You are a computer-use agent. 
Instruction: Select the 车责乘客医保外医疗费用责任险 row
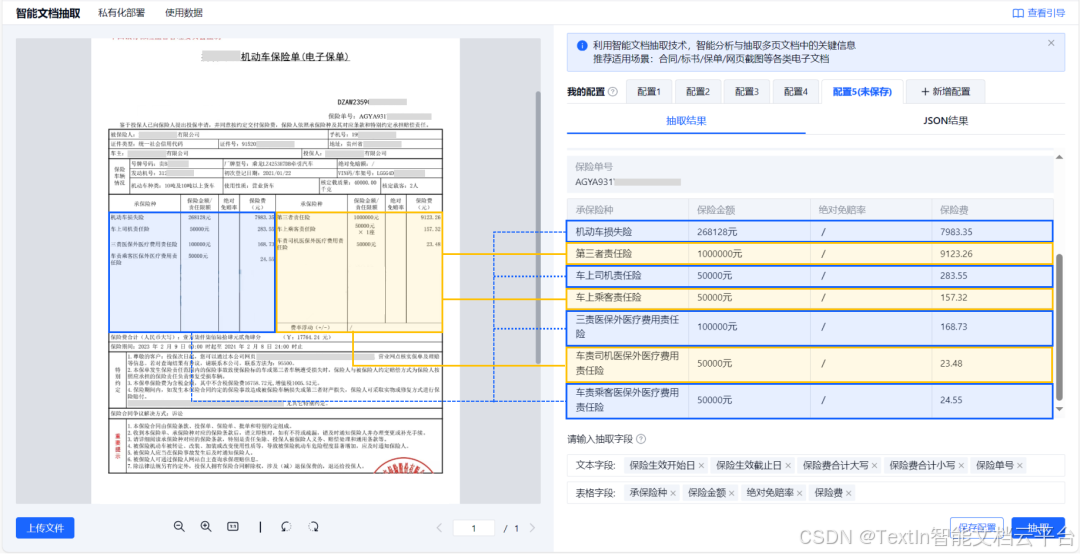(809, 400)
